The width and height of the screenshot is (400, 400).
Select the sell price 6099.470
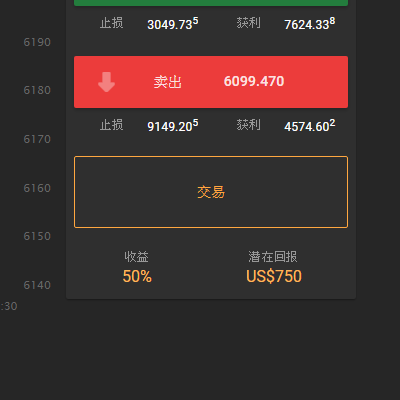click(254, 81)
